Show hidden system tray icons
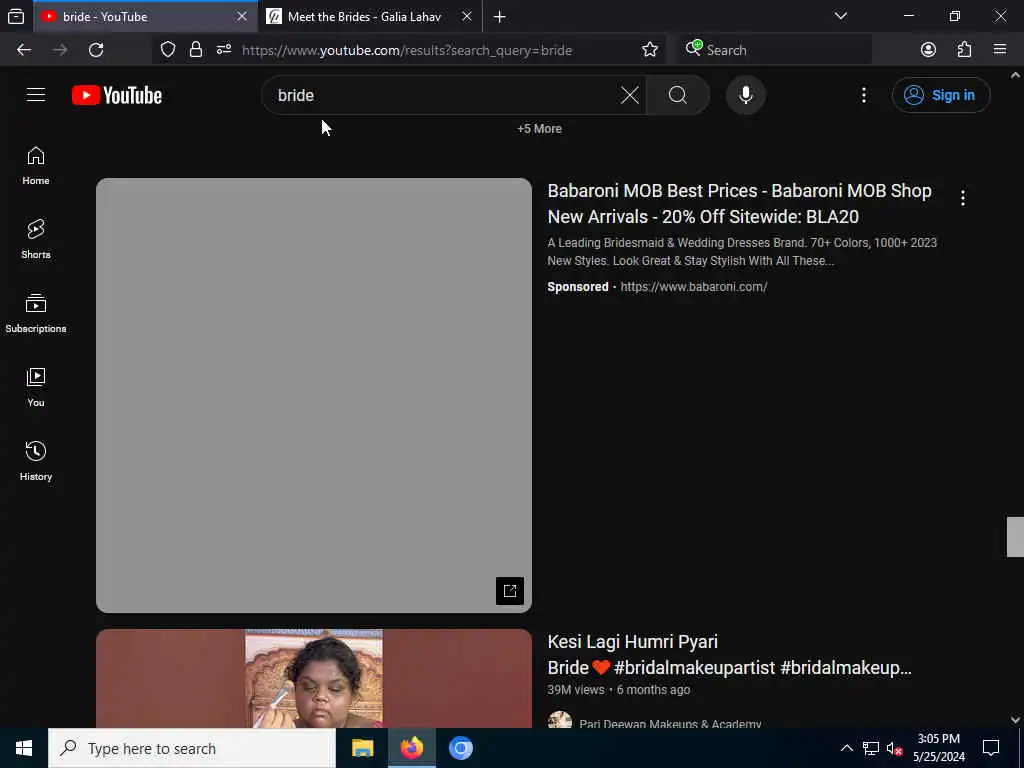The width and height of the screenshot is (1024, 768). (846, 748)
